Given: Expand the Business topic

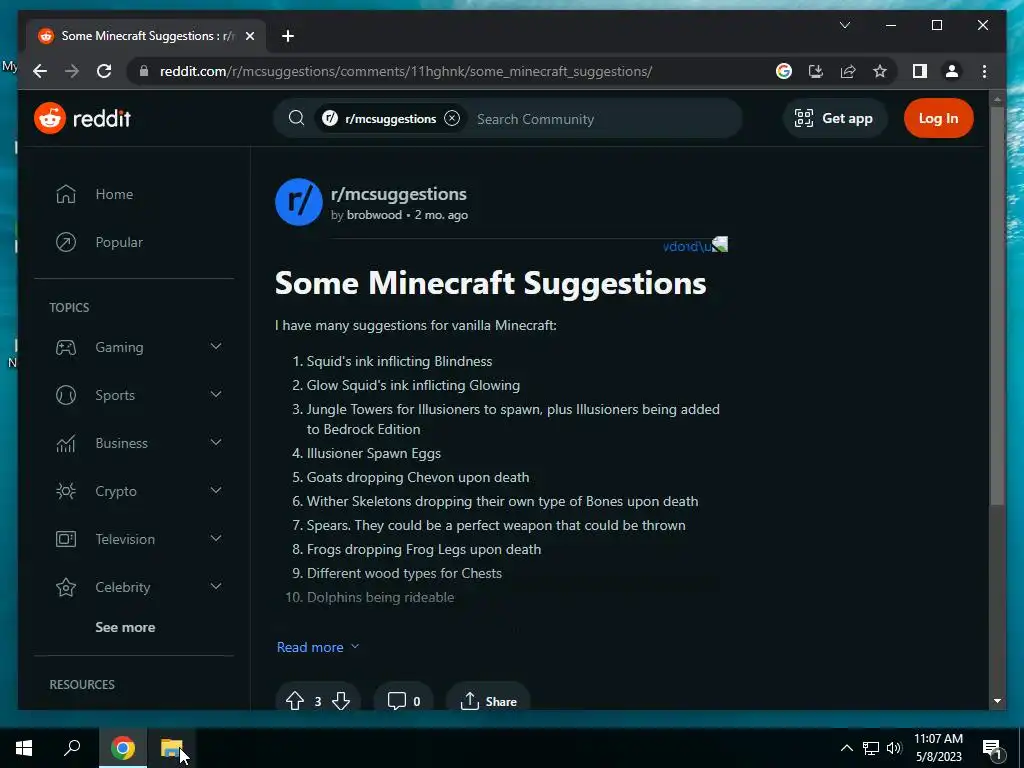Looking at the screenshot, I should [x=216, y=443].
